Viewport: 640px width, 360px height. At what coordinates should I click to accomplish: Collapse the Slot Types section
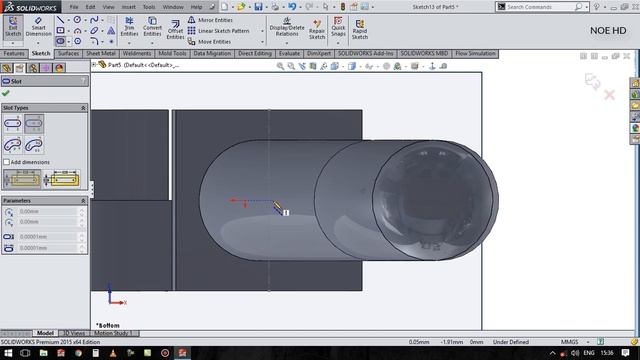click(83, 108)
